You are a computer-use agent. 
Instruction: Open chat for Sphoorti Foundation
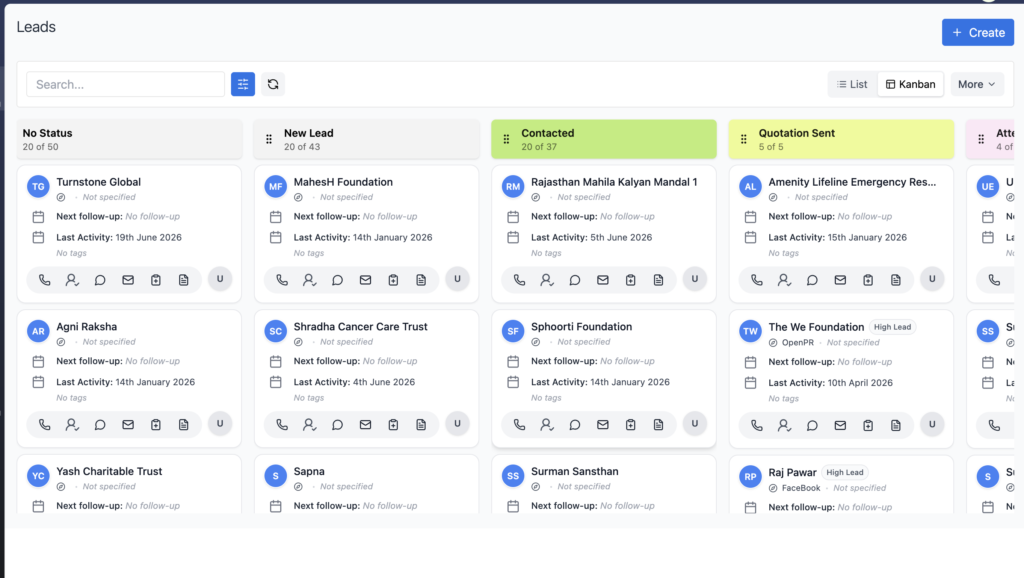(x=575, y=425)
